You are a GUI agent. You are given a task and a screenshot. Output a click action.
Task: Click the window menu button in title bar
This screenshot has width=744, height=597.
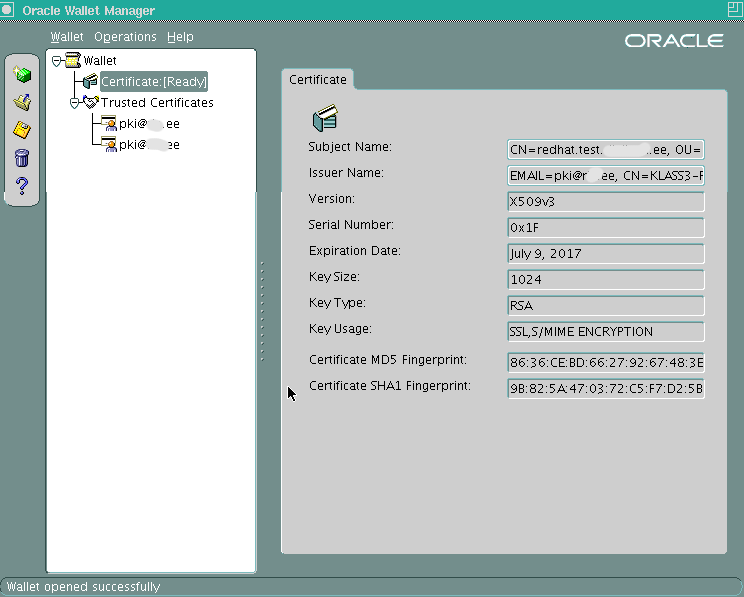tap(7, 9)
